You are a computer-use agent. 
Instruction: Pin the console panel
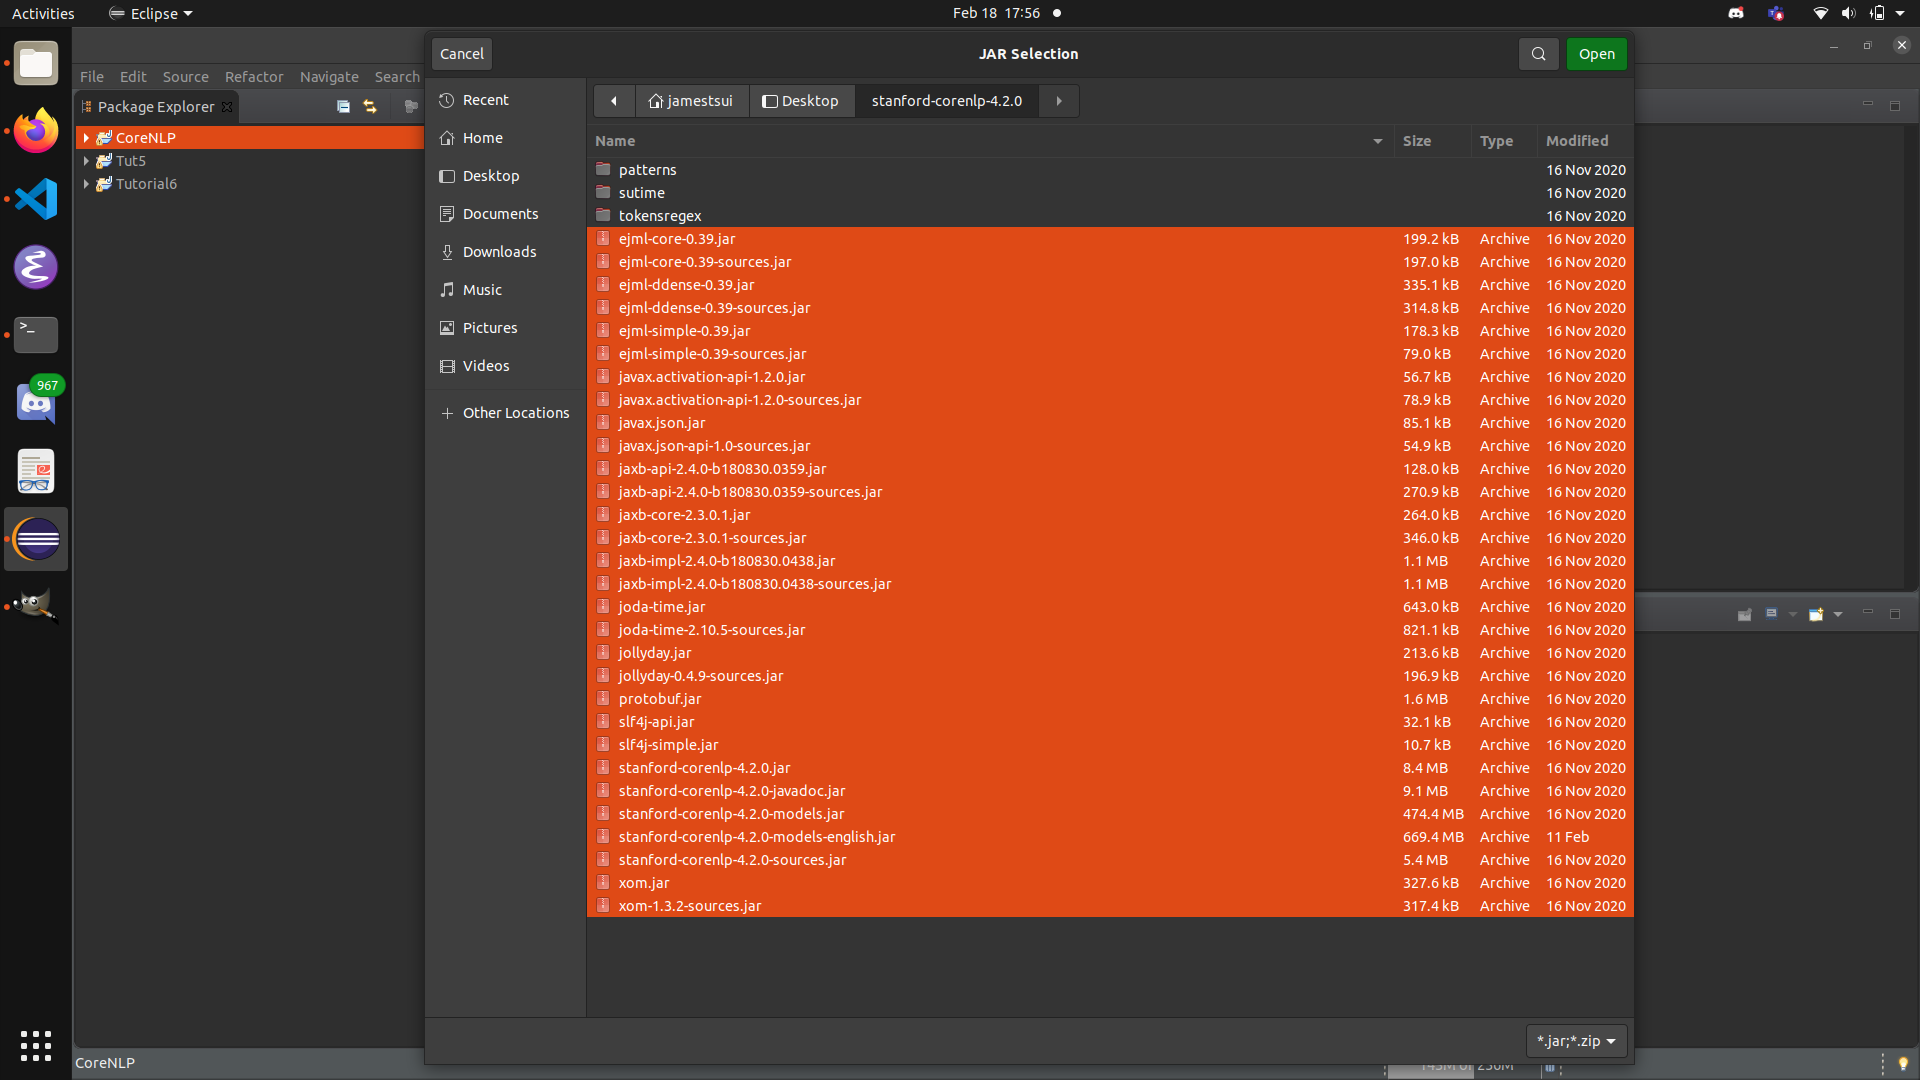1744,615
